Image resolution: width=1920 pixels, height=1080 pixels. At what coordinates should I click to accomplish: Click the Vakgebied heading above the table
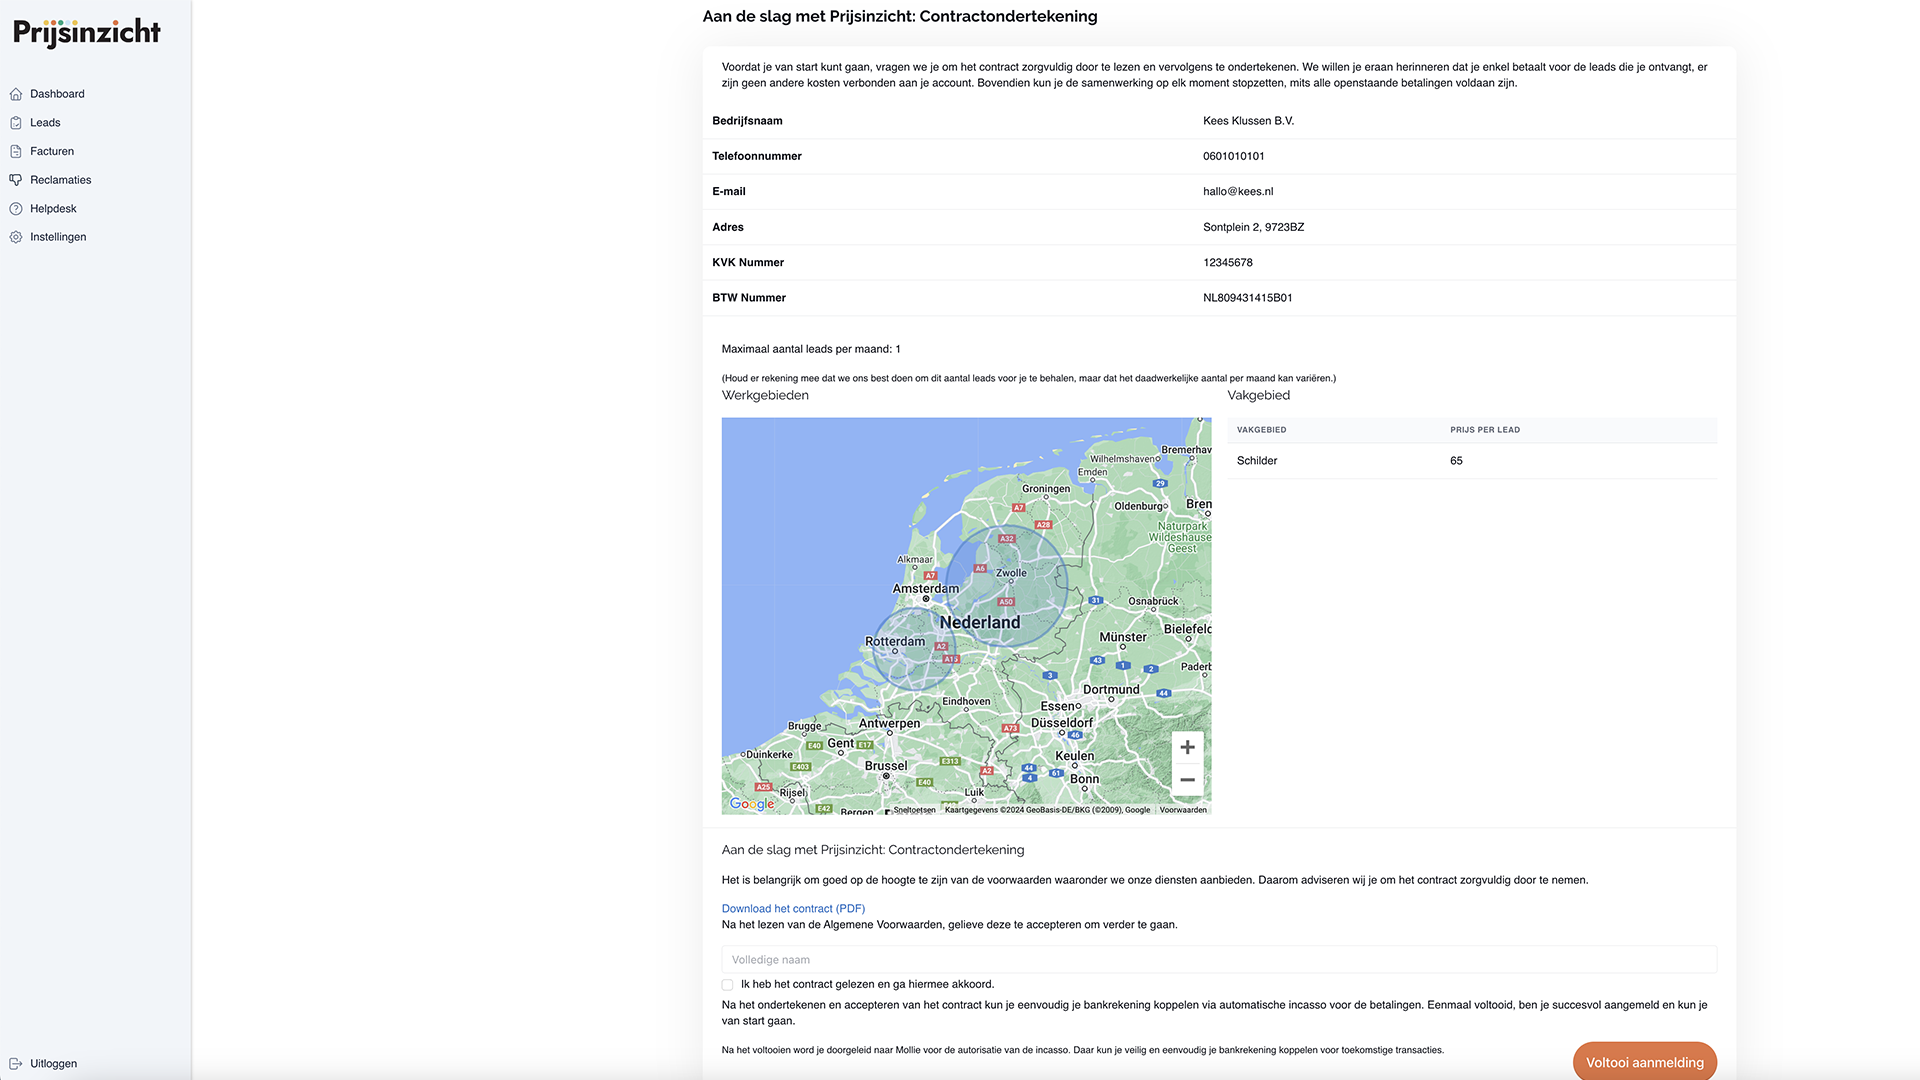(1258, 395)
